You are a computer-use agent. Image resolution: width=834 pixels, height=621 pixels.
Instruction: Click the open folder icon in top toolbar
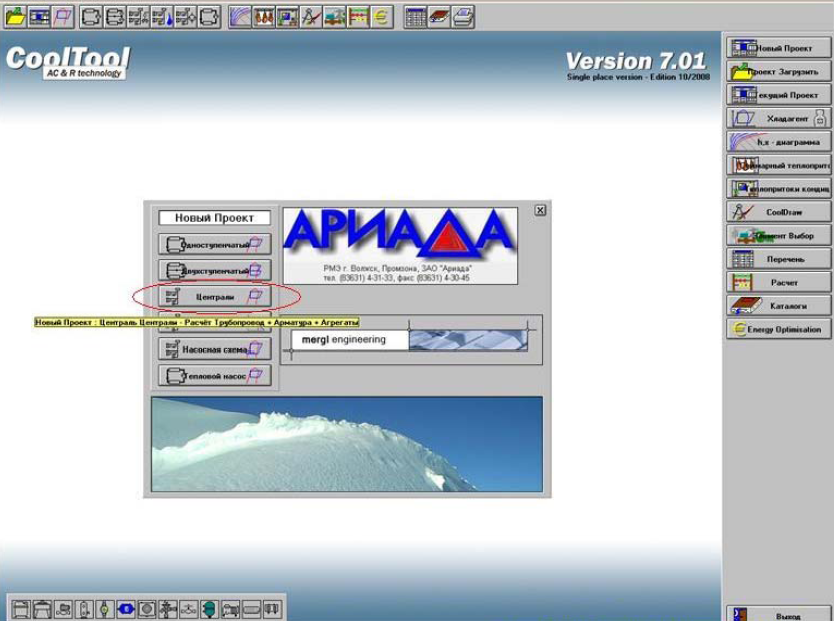(16, 17)
